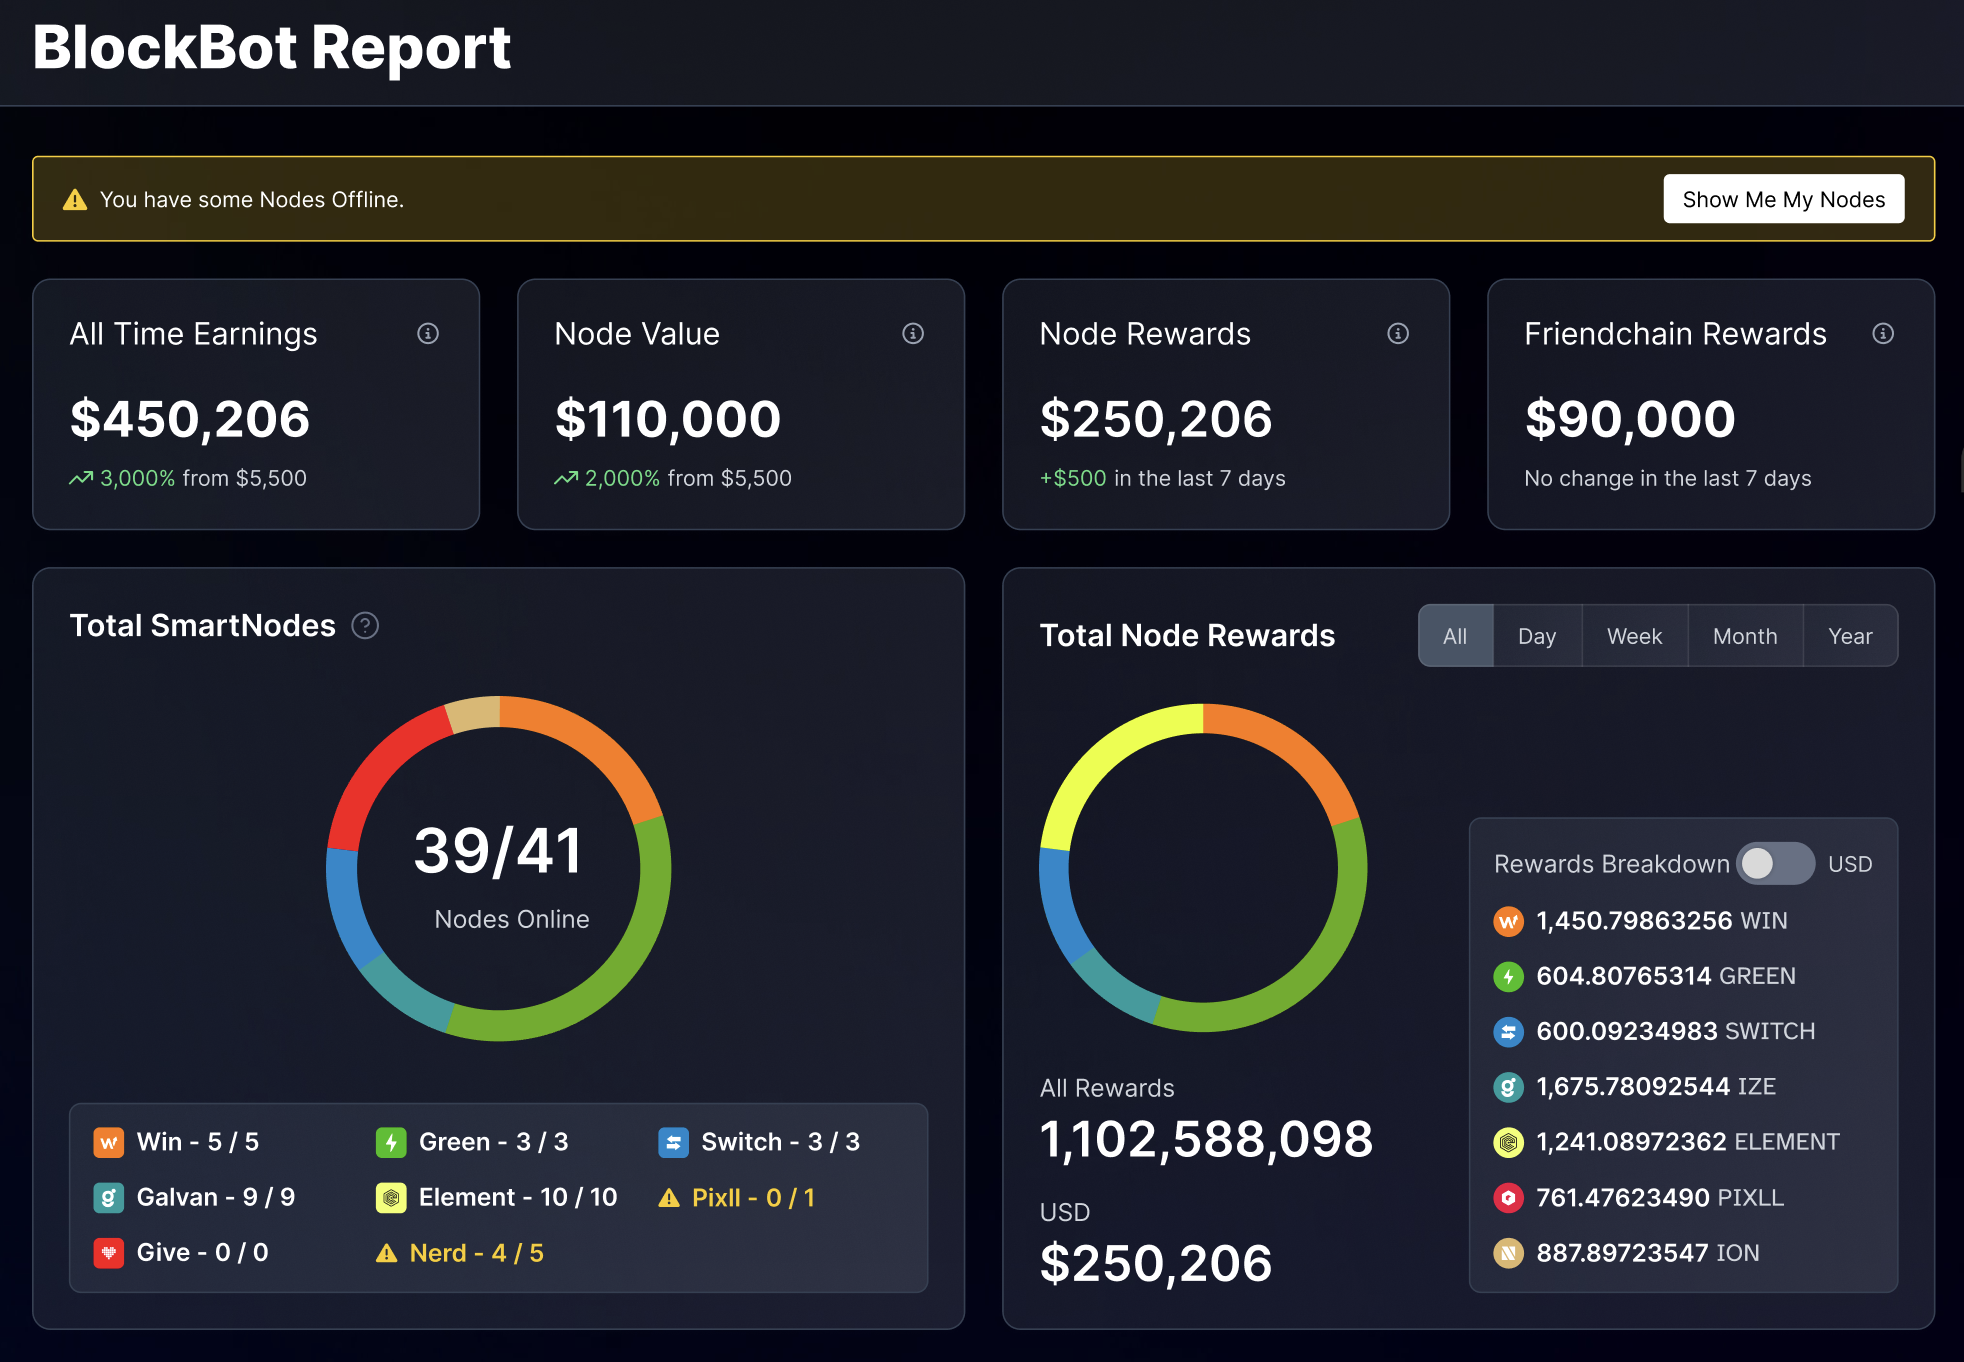Click the info icon on All Time Earnings
The width and height of the screenshot is (1964, 1362).
point(428,334)
